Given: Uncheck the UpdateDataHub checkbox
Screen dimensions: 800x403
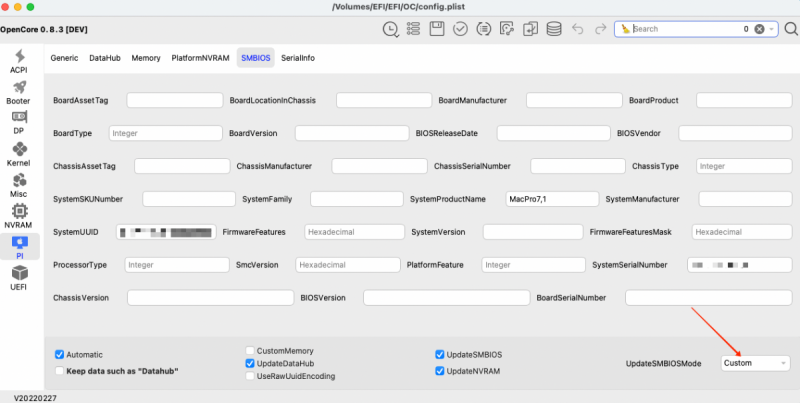Looking at the screenshot, I should [249, 364].
